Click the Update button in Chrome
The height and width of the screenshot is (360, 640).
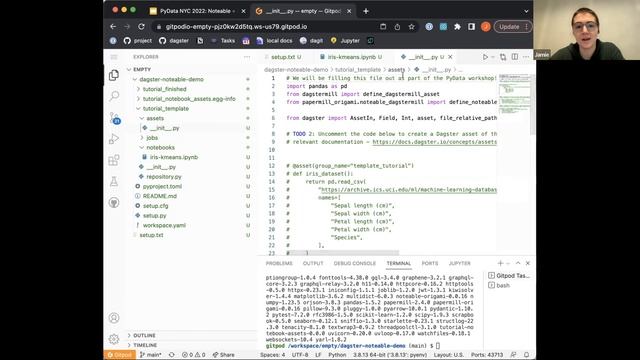[513, 27]
